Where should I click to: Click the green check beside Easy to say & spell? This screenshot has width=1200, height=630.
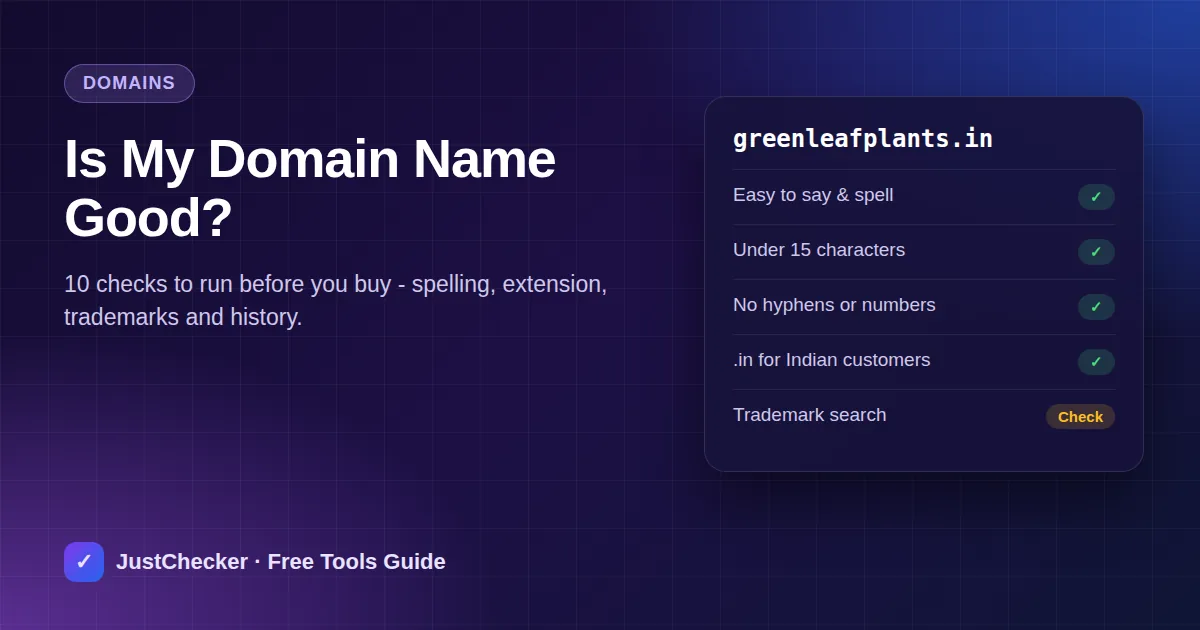pos(1096,197)
